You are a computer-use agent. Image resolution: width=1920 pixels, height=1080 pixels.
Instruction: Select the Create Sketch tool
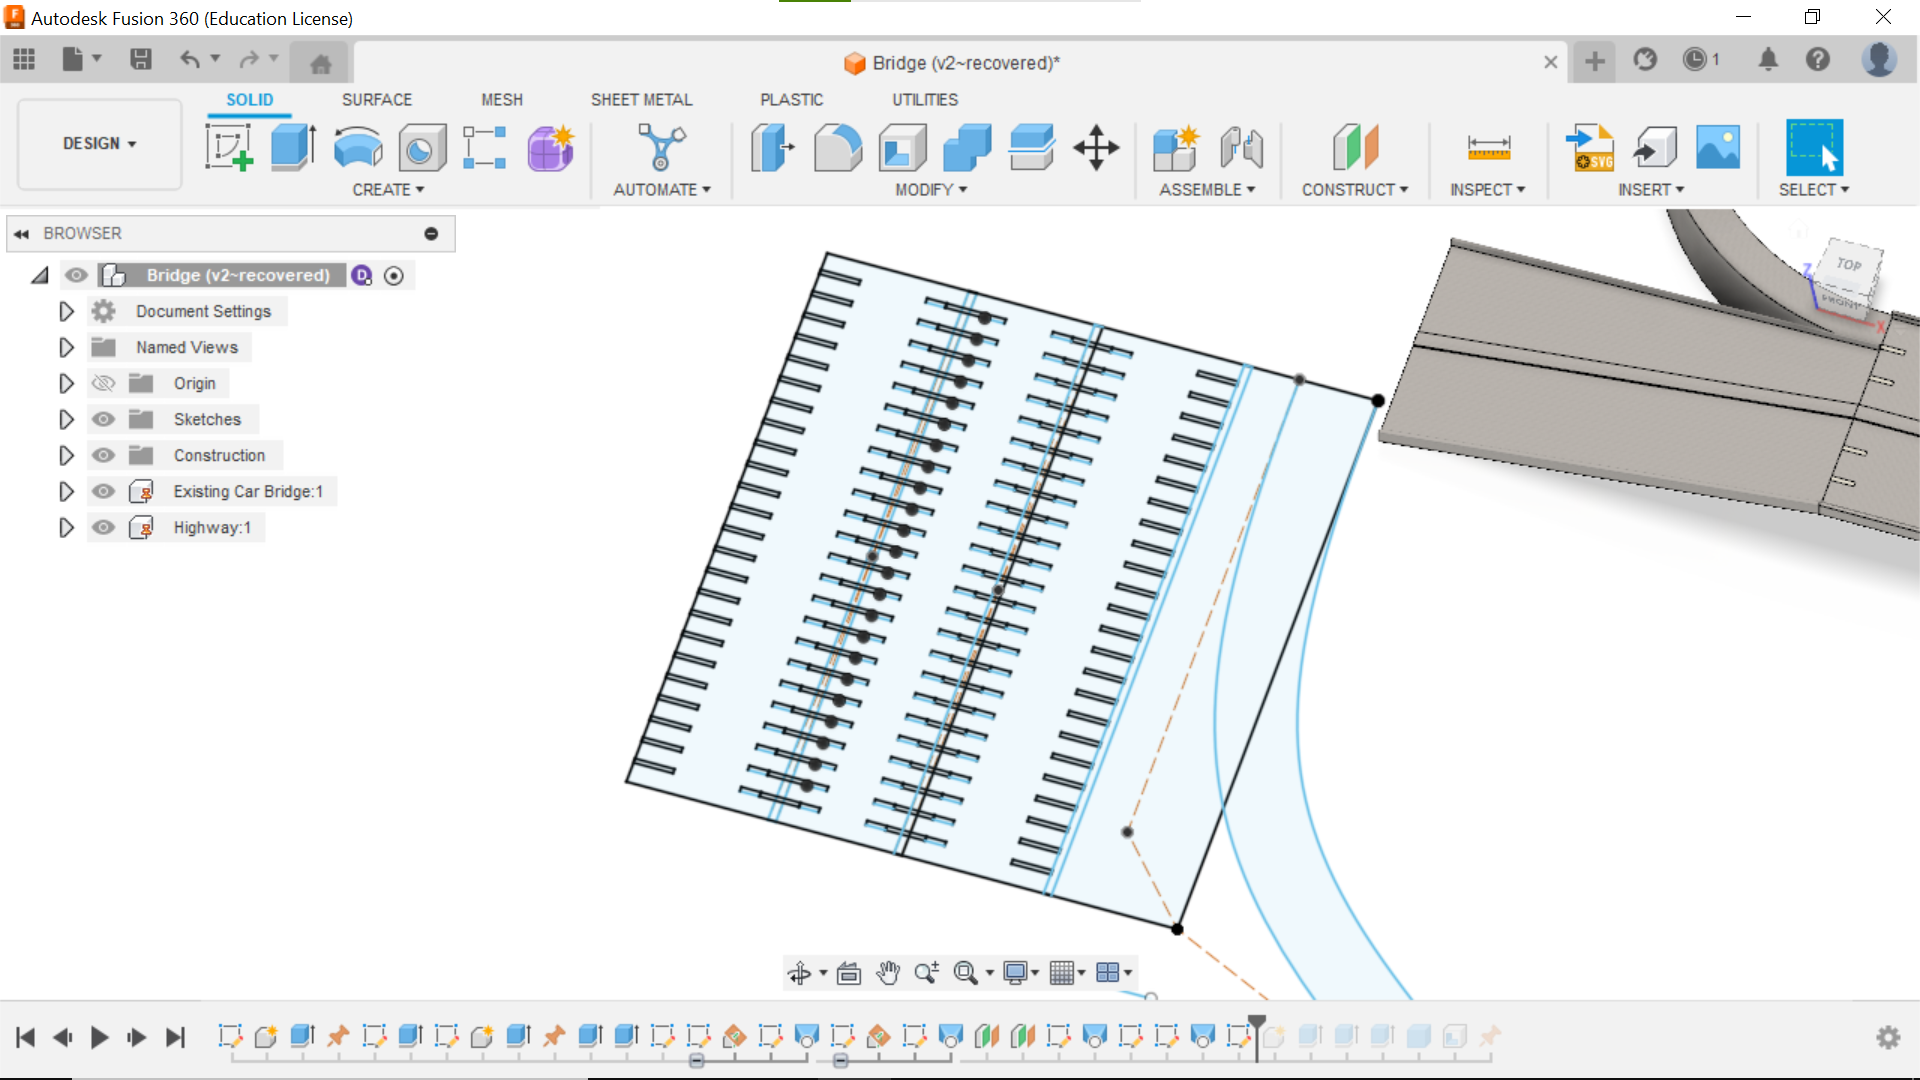point(229,148)
